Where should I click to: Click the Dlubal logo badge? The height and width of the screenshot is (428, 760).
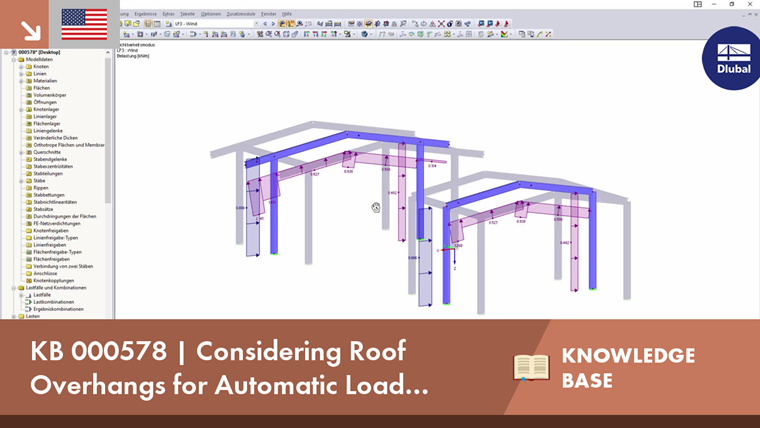[732, 58]
